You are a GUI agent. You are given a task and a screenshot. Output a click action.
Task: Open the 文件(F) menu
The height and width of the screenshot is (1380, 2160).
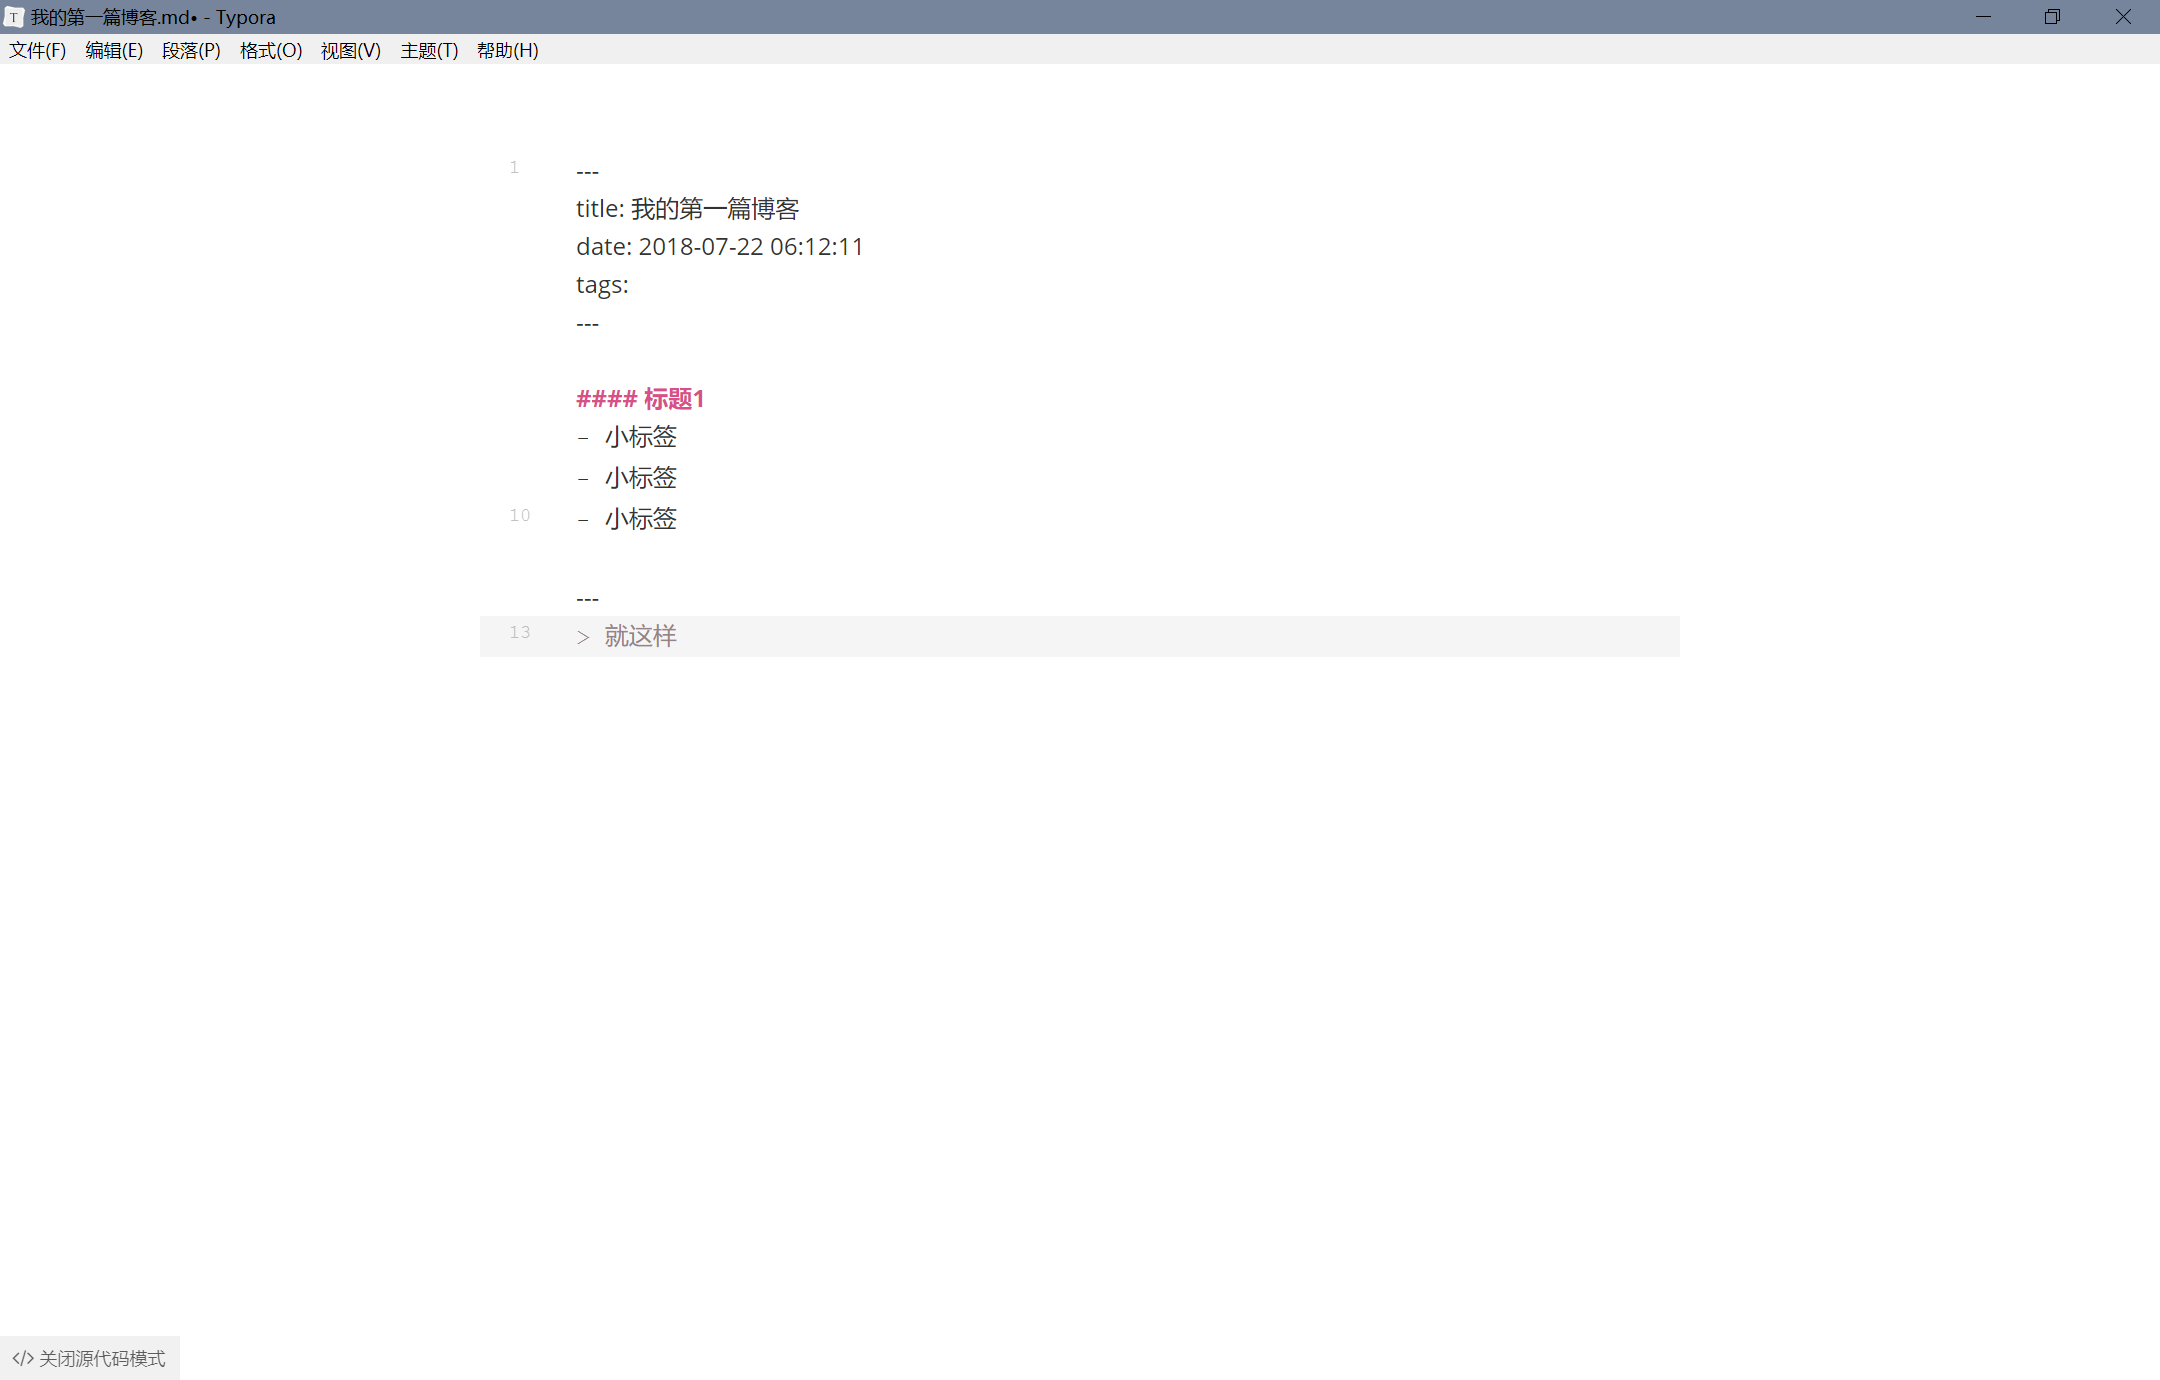point(38,50)
